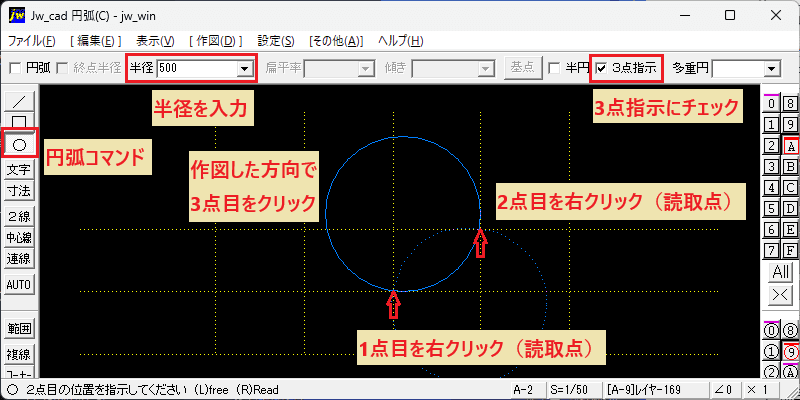Minimize the Jw_cad window
The image size is (800, 400).
(686, 16)
